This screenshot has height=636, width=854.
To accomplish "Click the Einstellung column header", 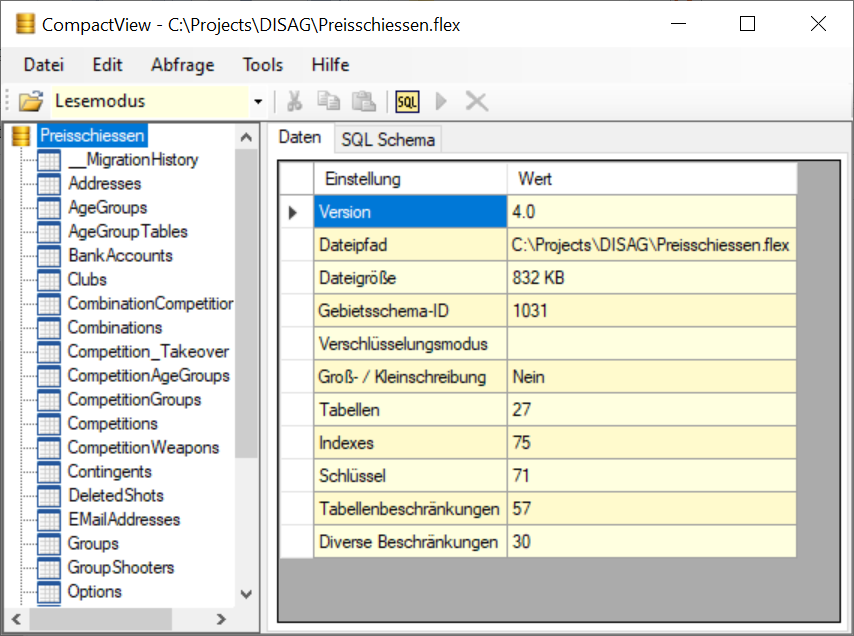I will coord(362,179).
